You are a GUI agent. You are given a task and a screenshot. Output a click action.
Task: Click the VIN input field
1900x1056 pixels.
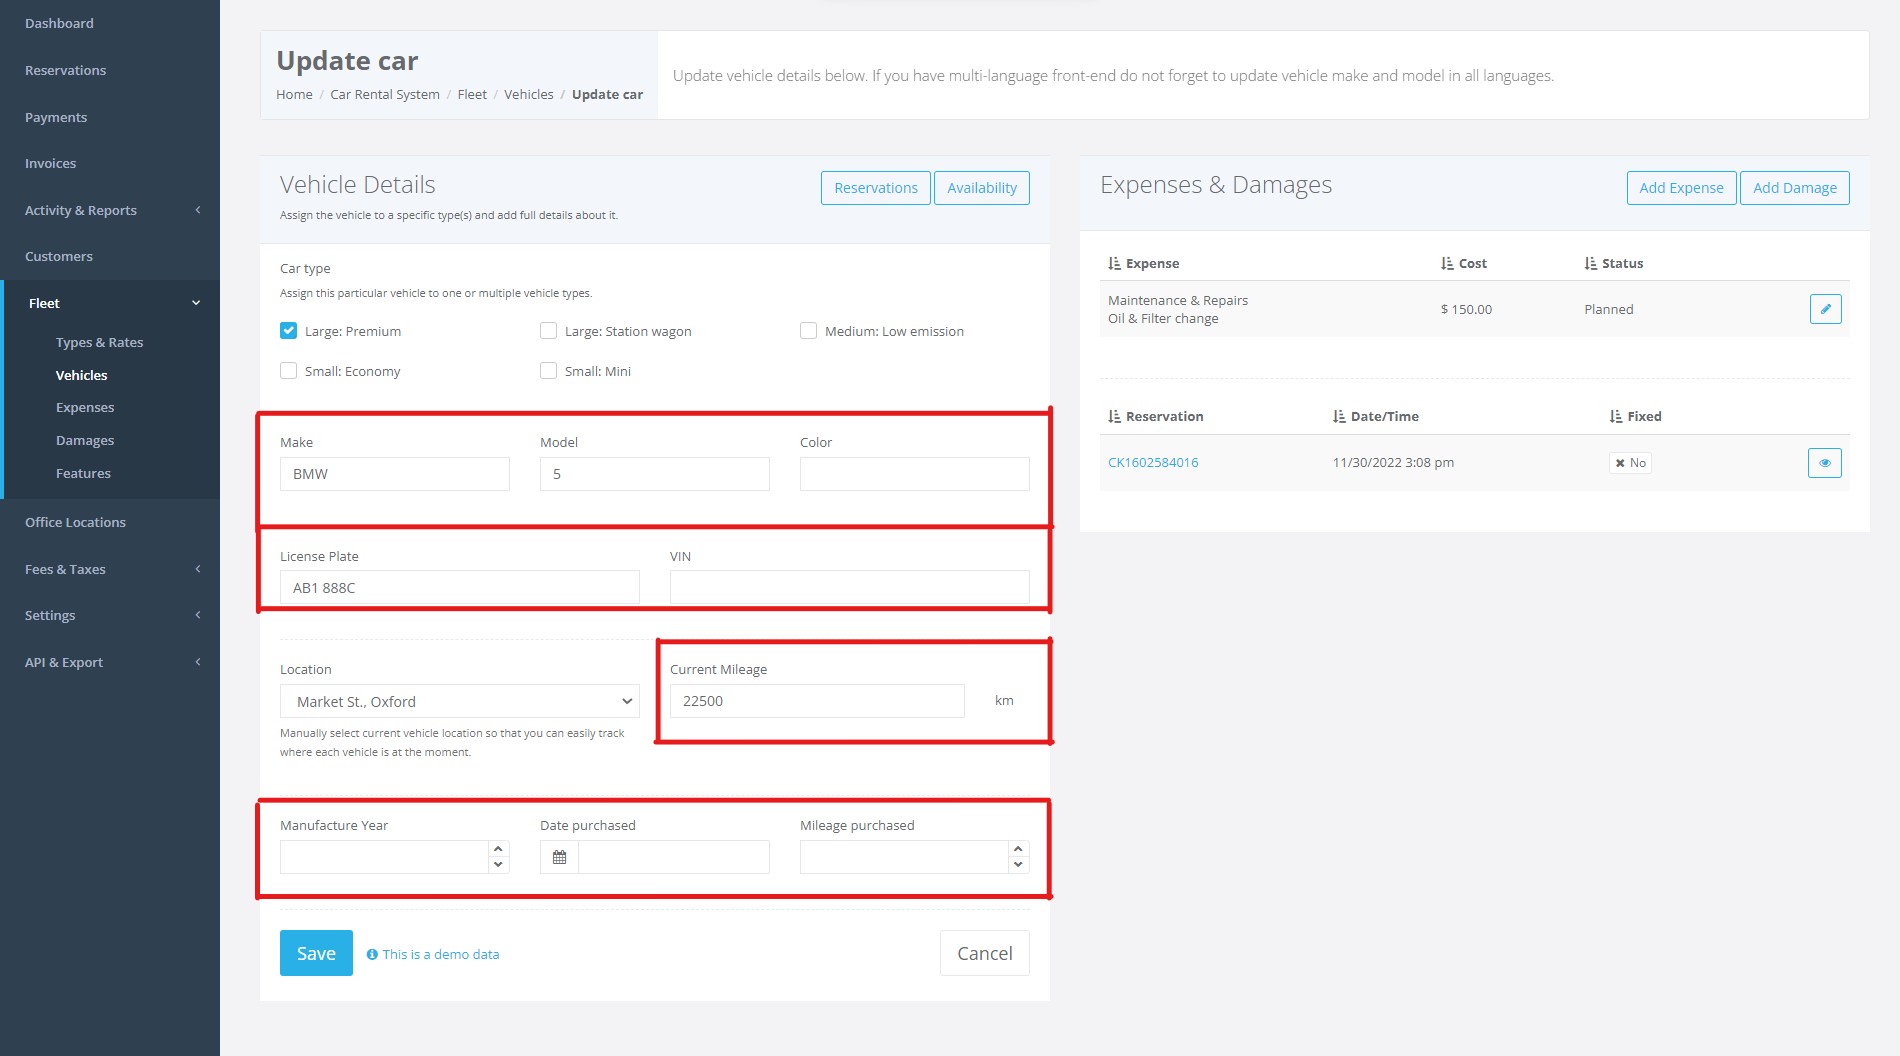tap(850, 588)
